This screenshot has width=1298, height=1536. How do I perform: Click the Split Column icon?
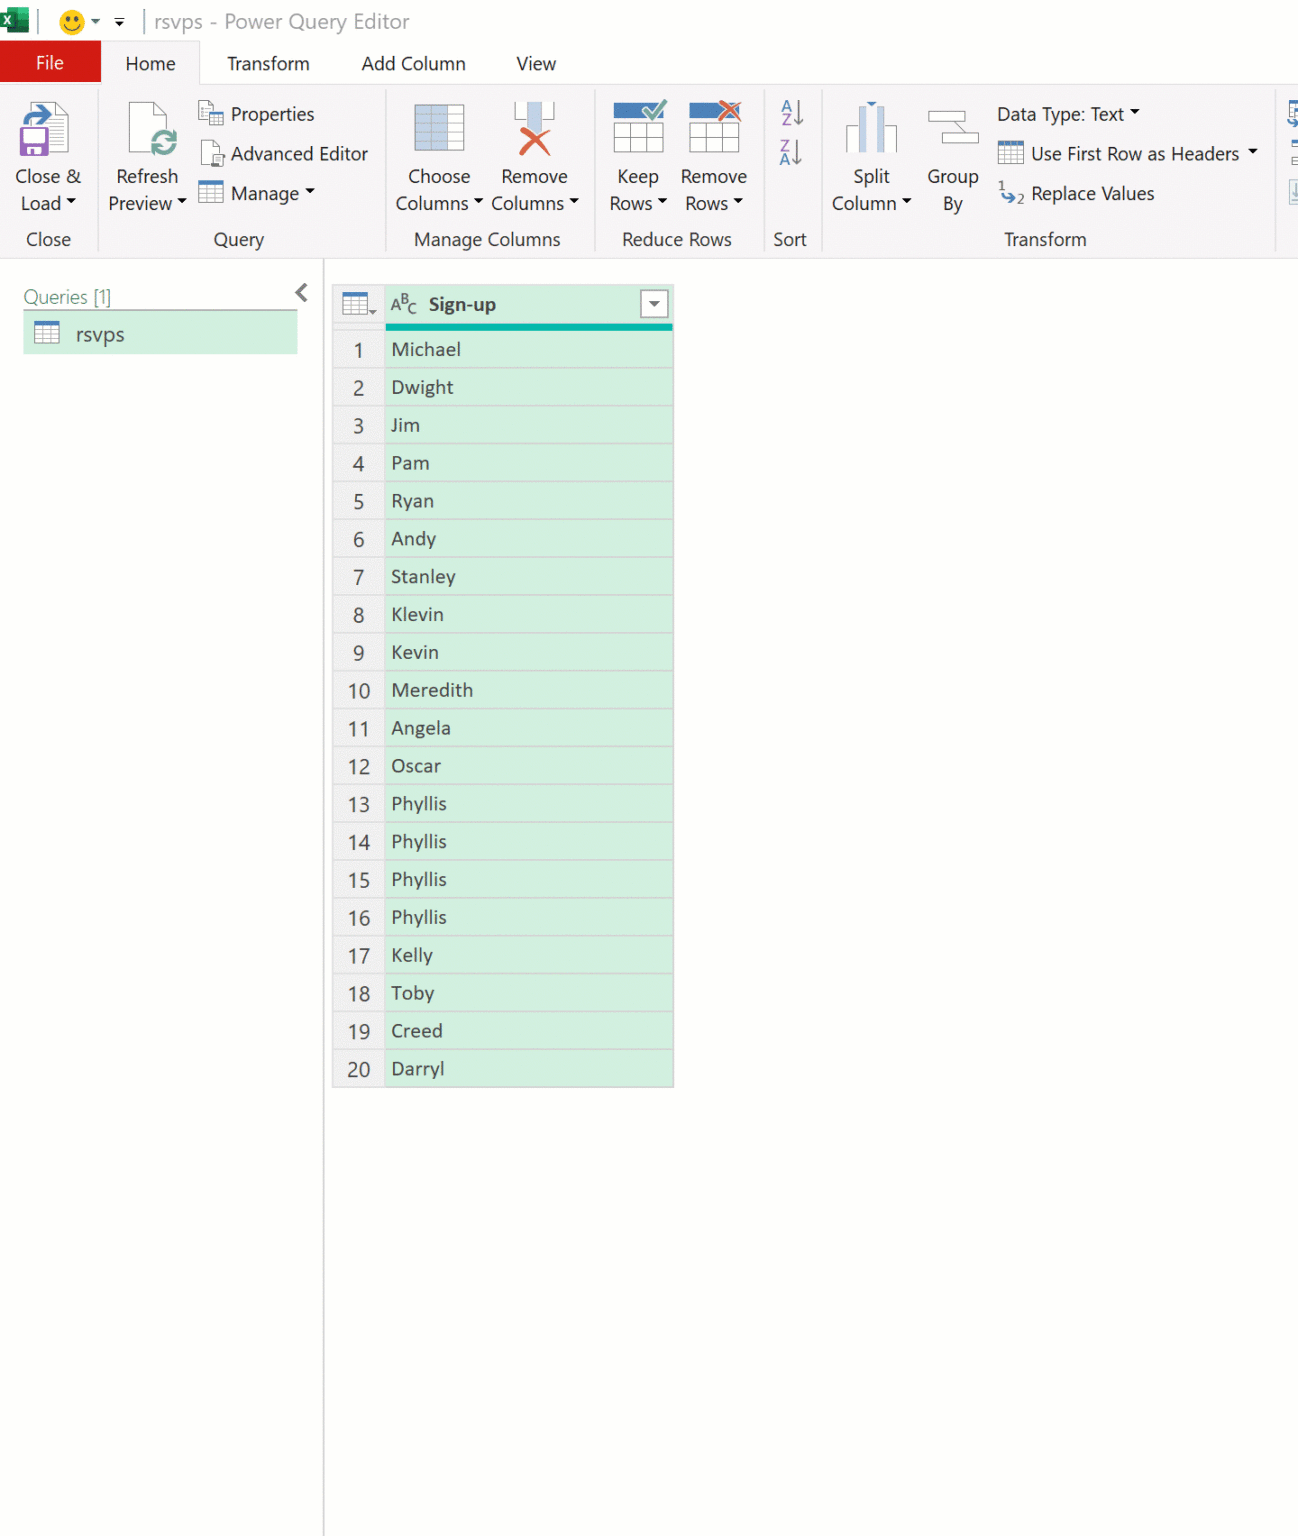[871, 127]
